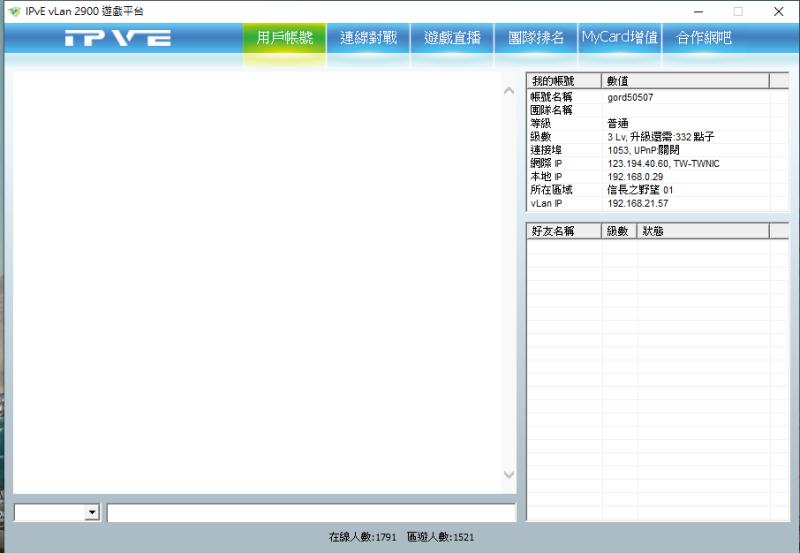
Task: Click the 連接埠 row label
Action: click(x=546, y=150)
